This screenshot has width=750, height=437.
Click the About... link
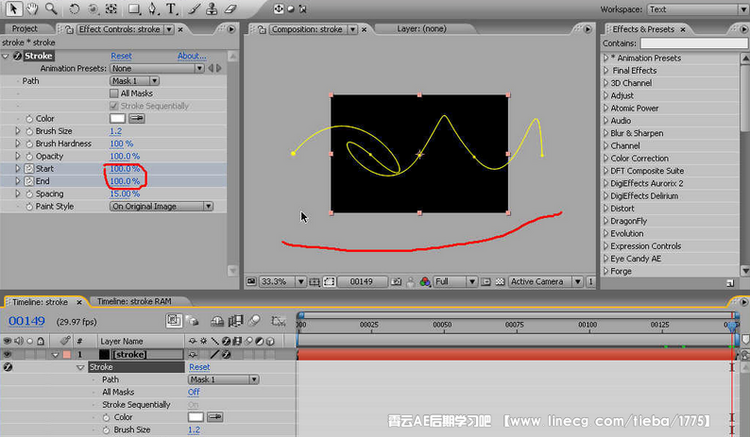click(192, 56)
